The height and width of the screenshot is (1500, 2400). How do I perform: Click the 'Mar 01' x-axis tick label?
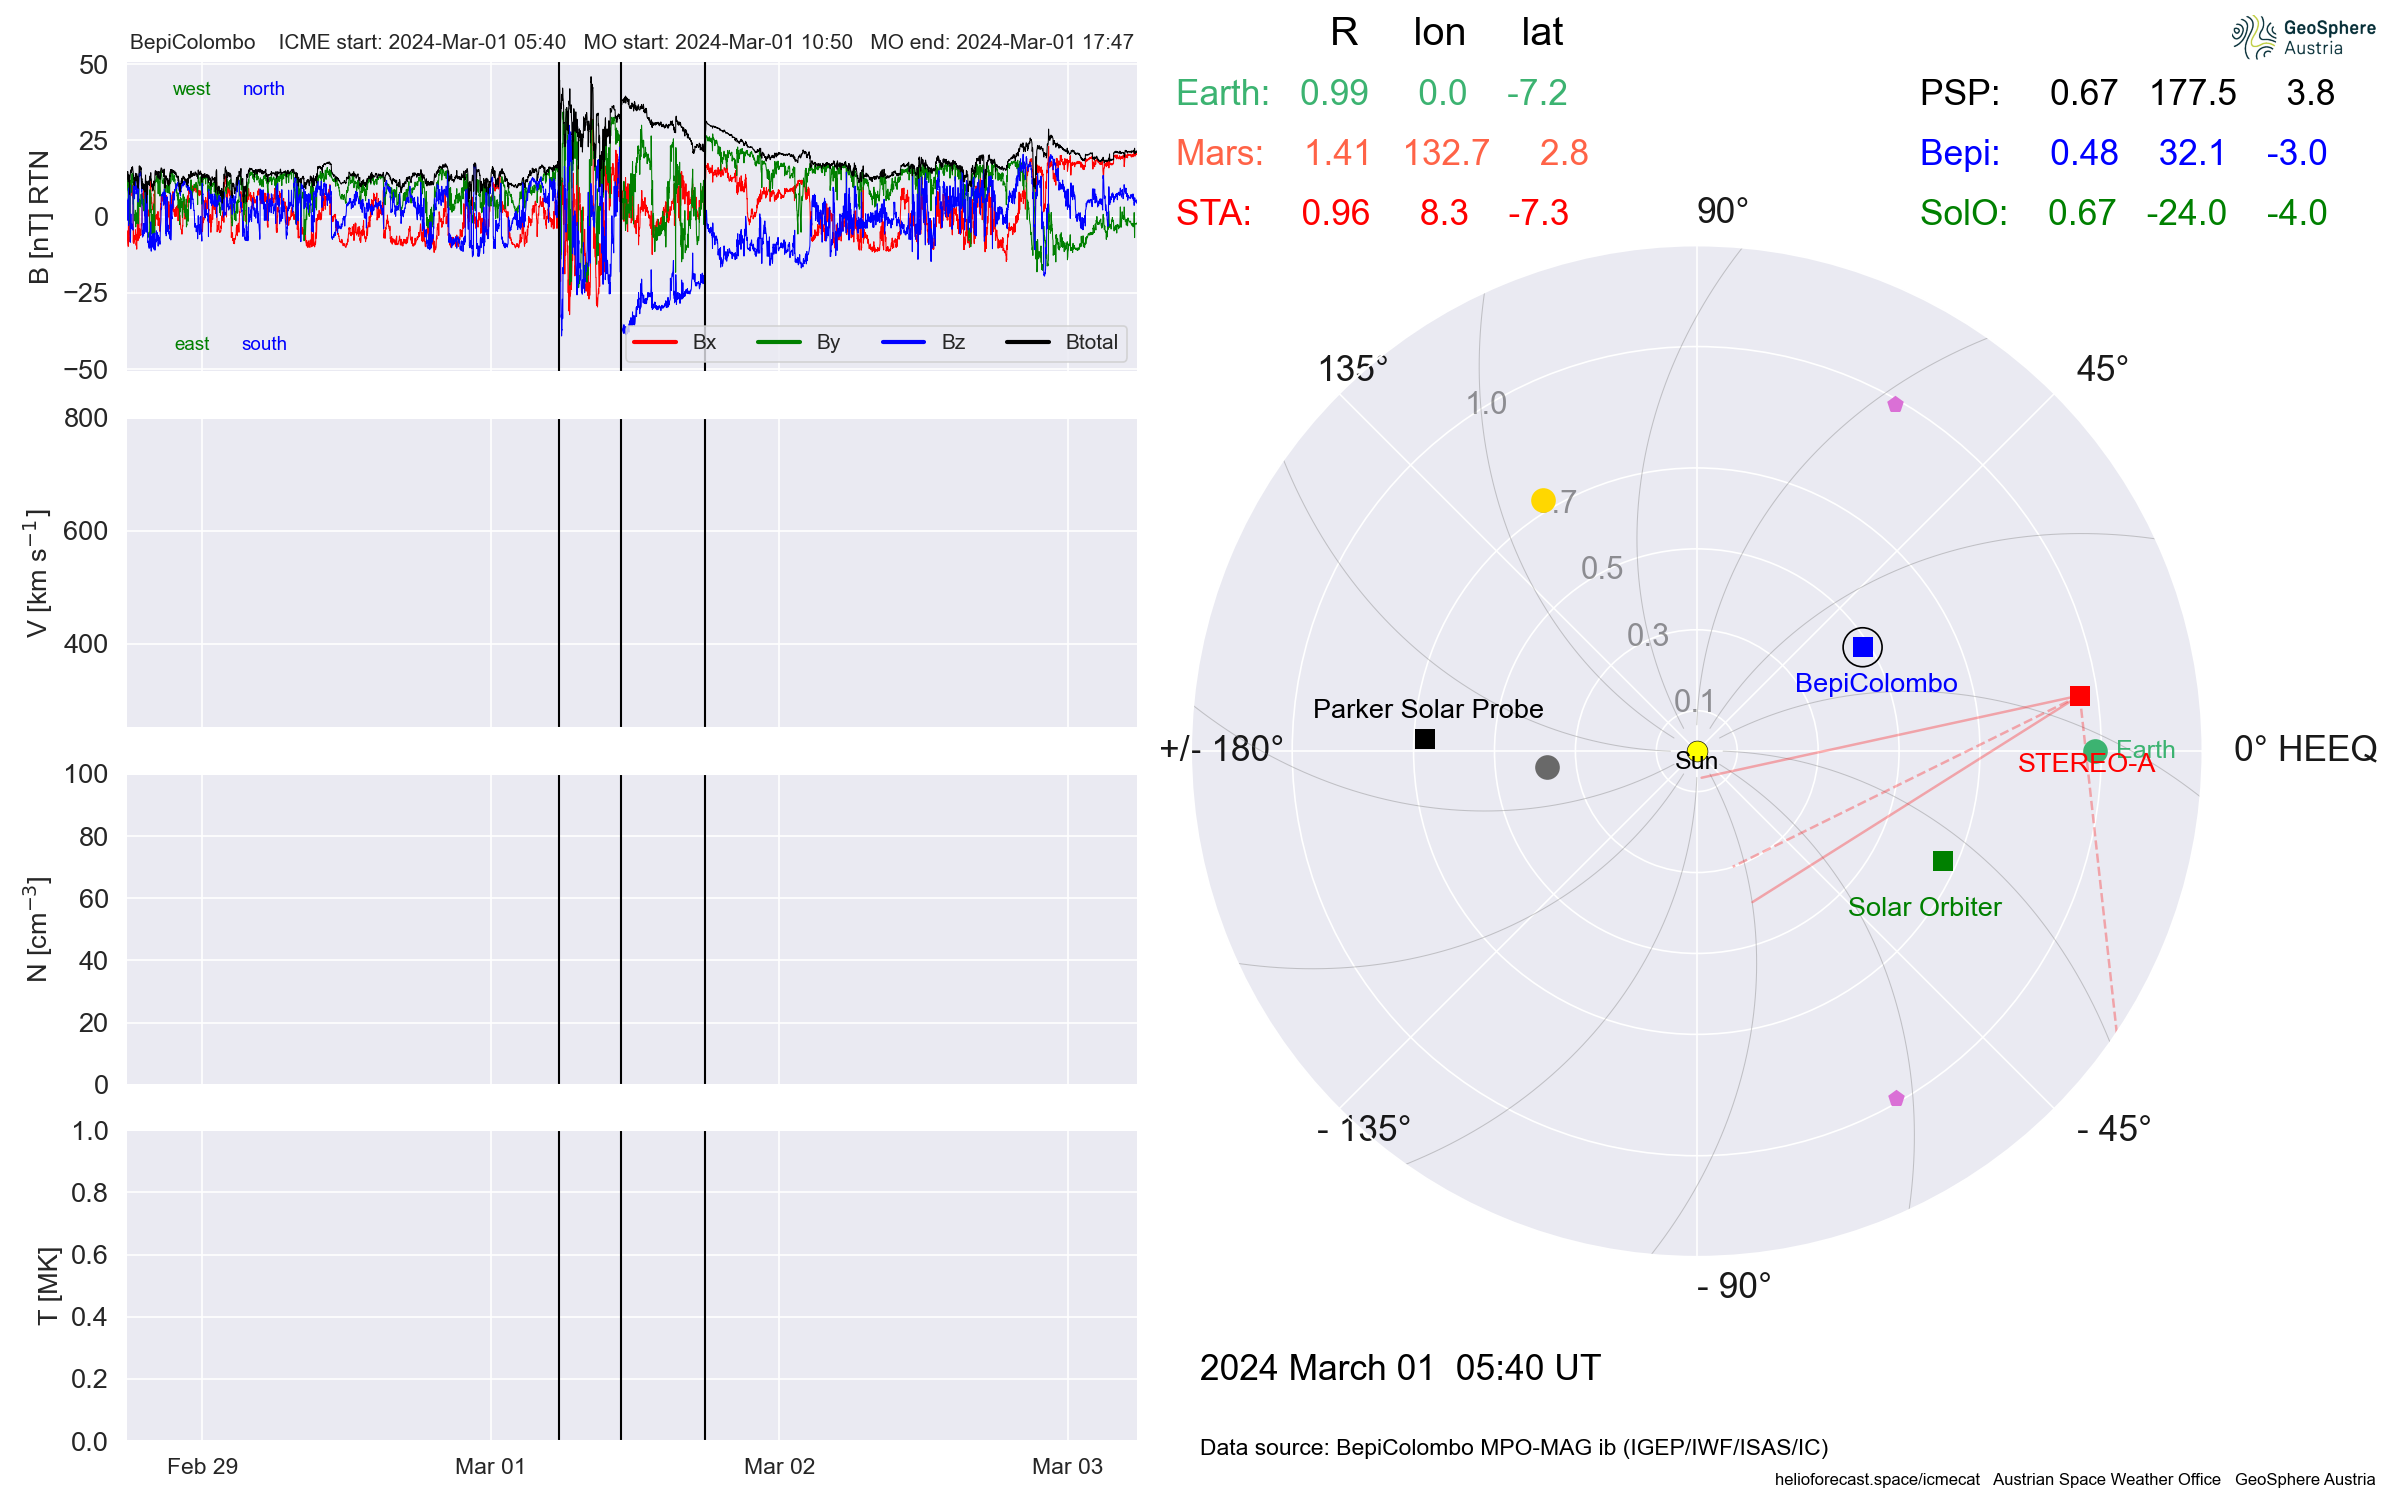(490, 1467)
